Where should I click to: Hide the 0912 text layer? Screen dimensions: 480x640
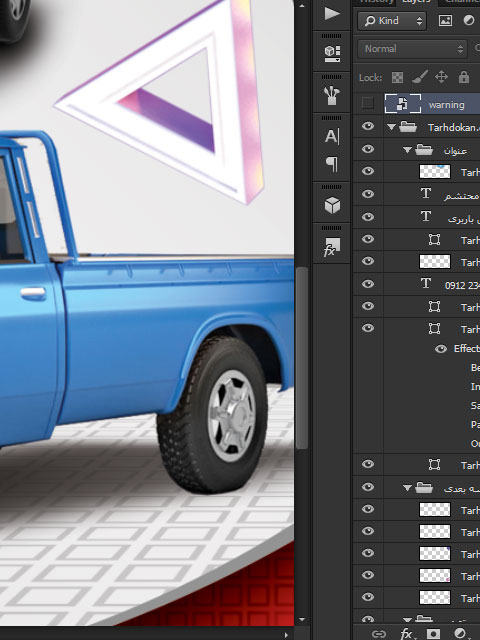(x=368, y=283)
